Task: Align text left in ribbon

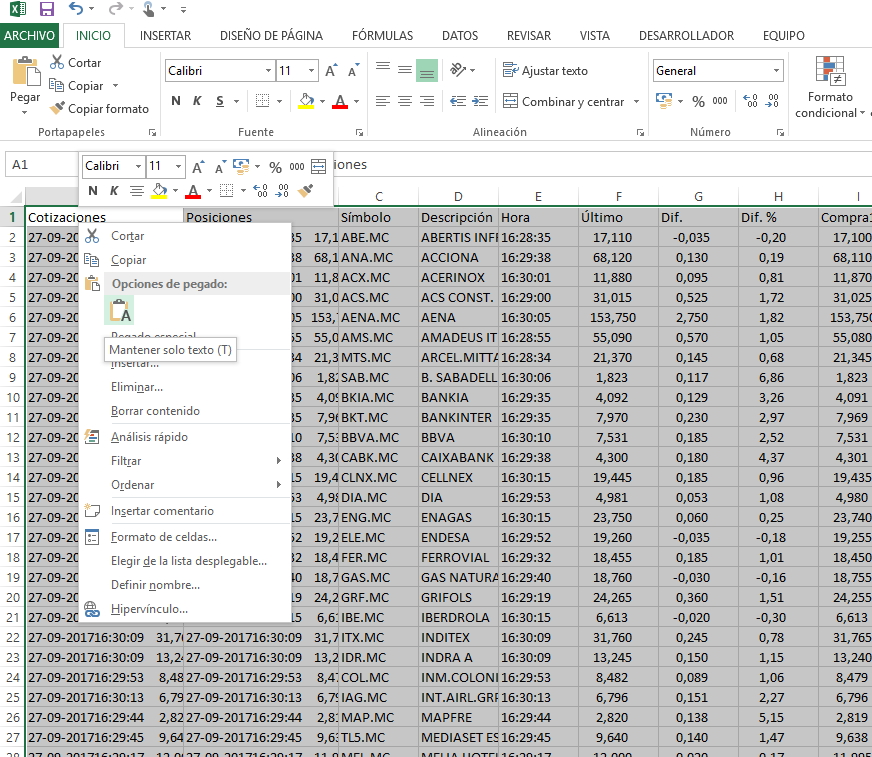Action: tap(383, 101)
